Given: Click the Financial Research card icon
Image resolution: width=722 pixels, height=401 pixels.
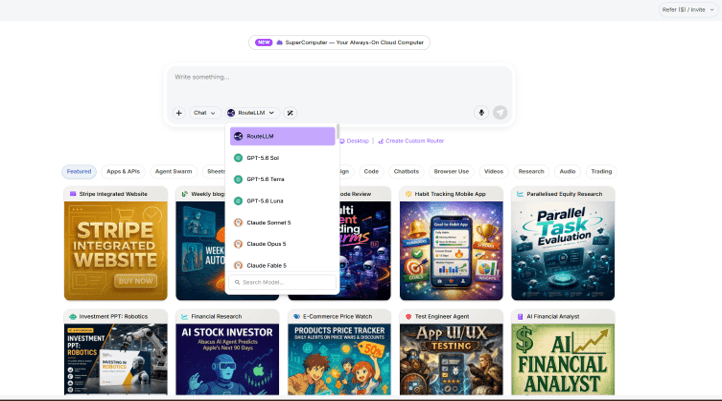Looking at the screenshot, I should click(185, 316).
